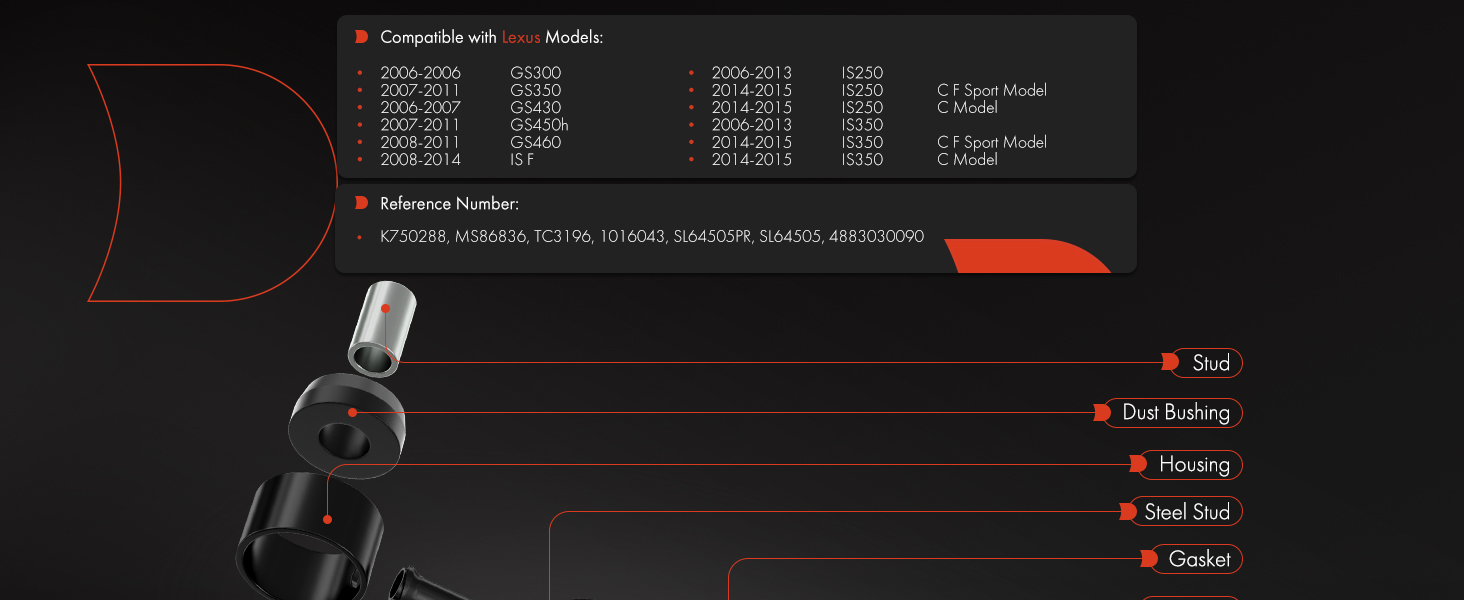Click the 2008-2014 year range
Viewport: 1464px width, 600px height.
coord(420,159)
